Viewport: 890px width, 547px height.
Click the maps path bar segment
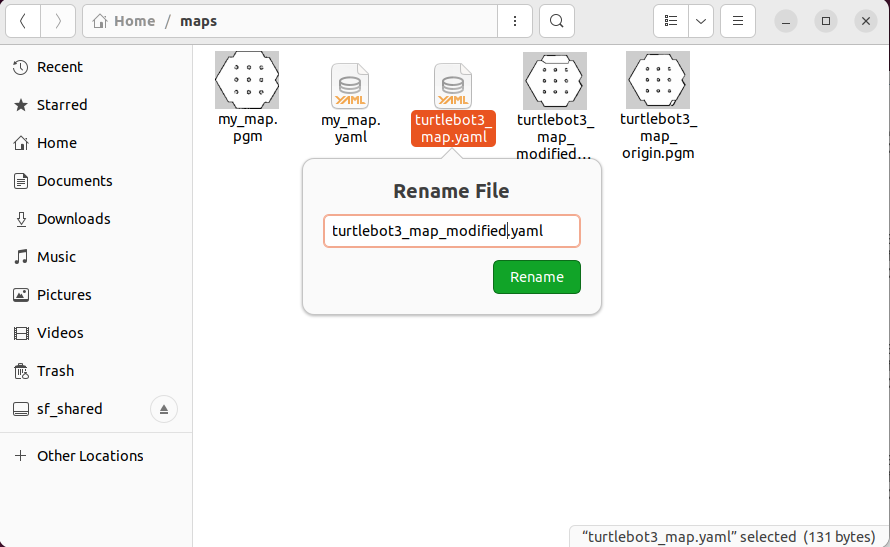pyautogui.click(x=199, y=22)
